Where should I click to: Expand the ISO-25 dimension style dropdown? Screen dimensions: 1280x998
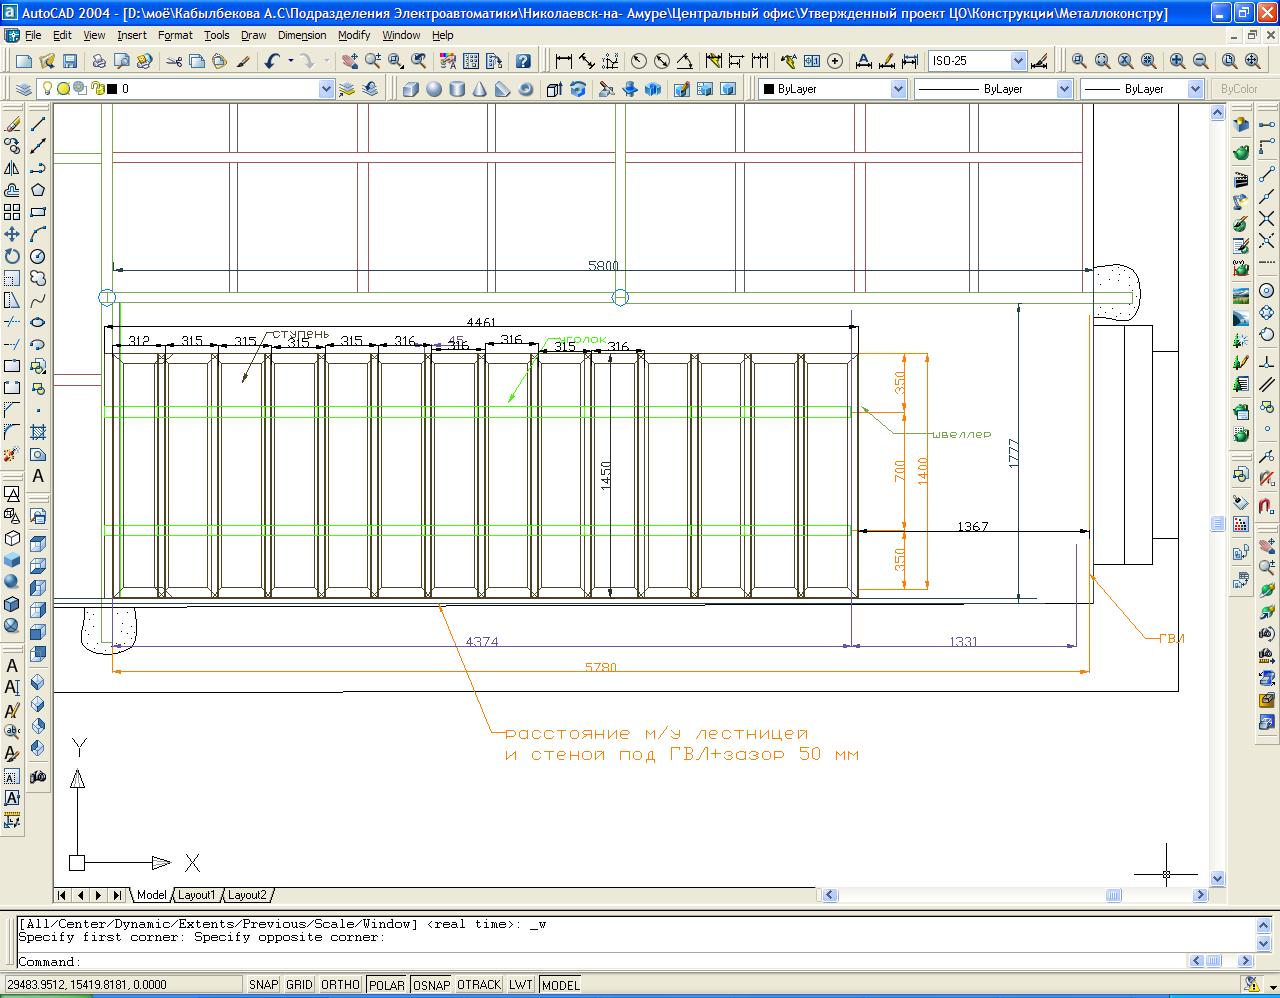tap(1017, 61)
